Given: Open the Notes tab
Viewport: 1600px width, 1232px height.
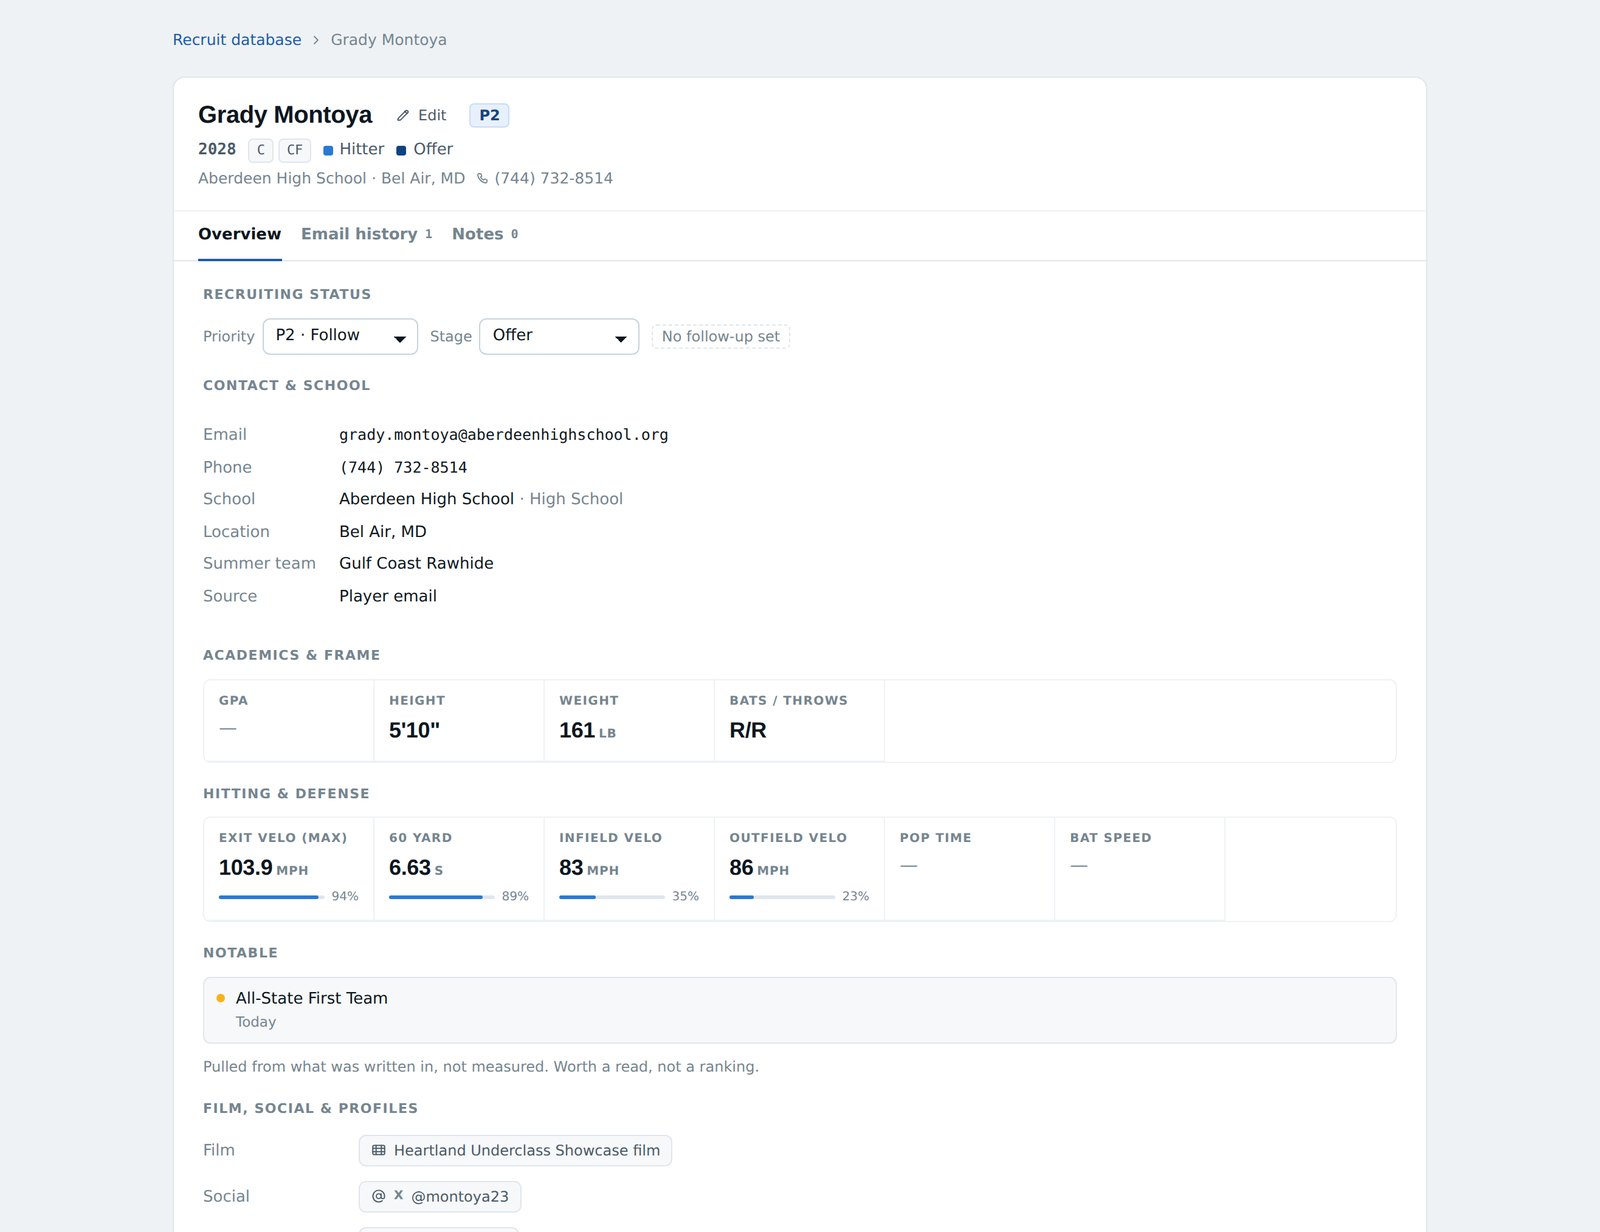Looking at the screenshot, I should coord(485,234).
